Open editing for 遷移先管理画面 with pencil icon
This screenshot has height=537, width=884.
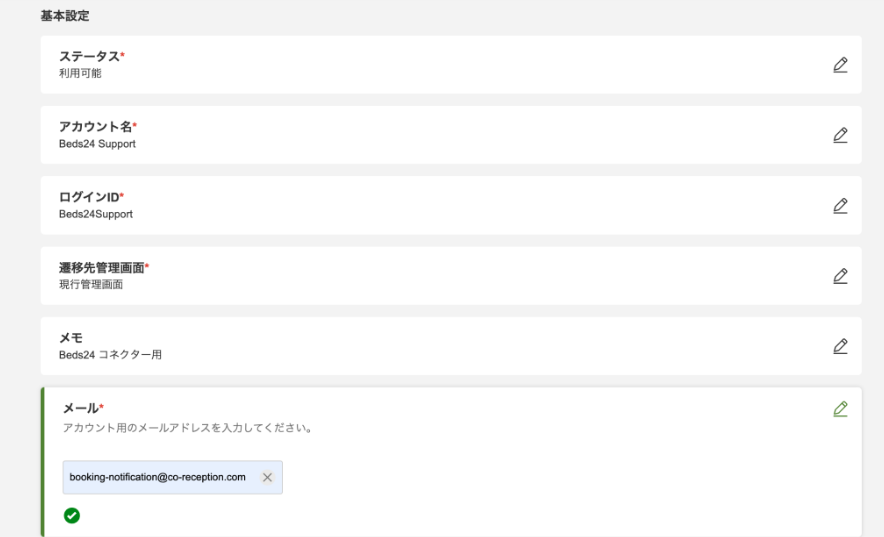pyautogui.click(x=840, y=276)
